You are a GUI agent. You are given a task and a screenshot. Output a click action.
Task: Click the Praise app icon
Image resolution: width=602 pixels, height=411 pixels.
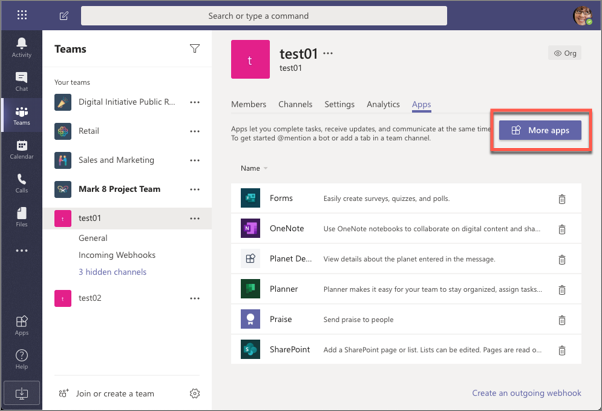pos(250,319)
